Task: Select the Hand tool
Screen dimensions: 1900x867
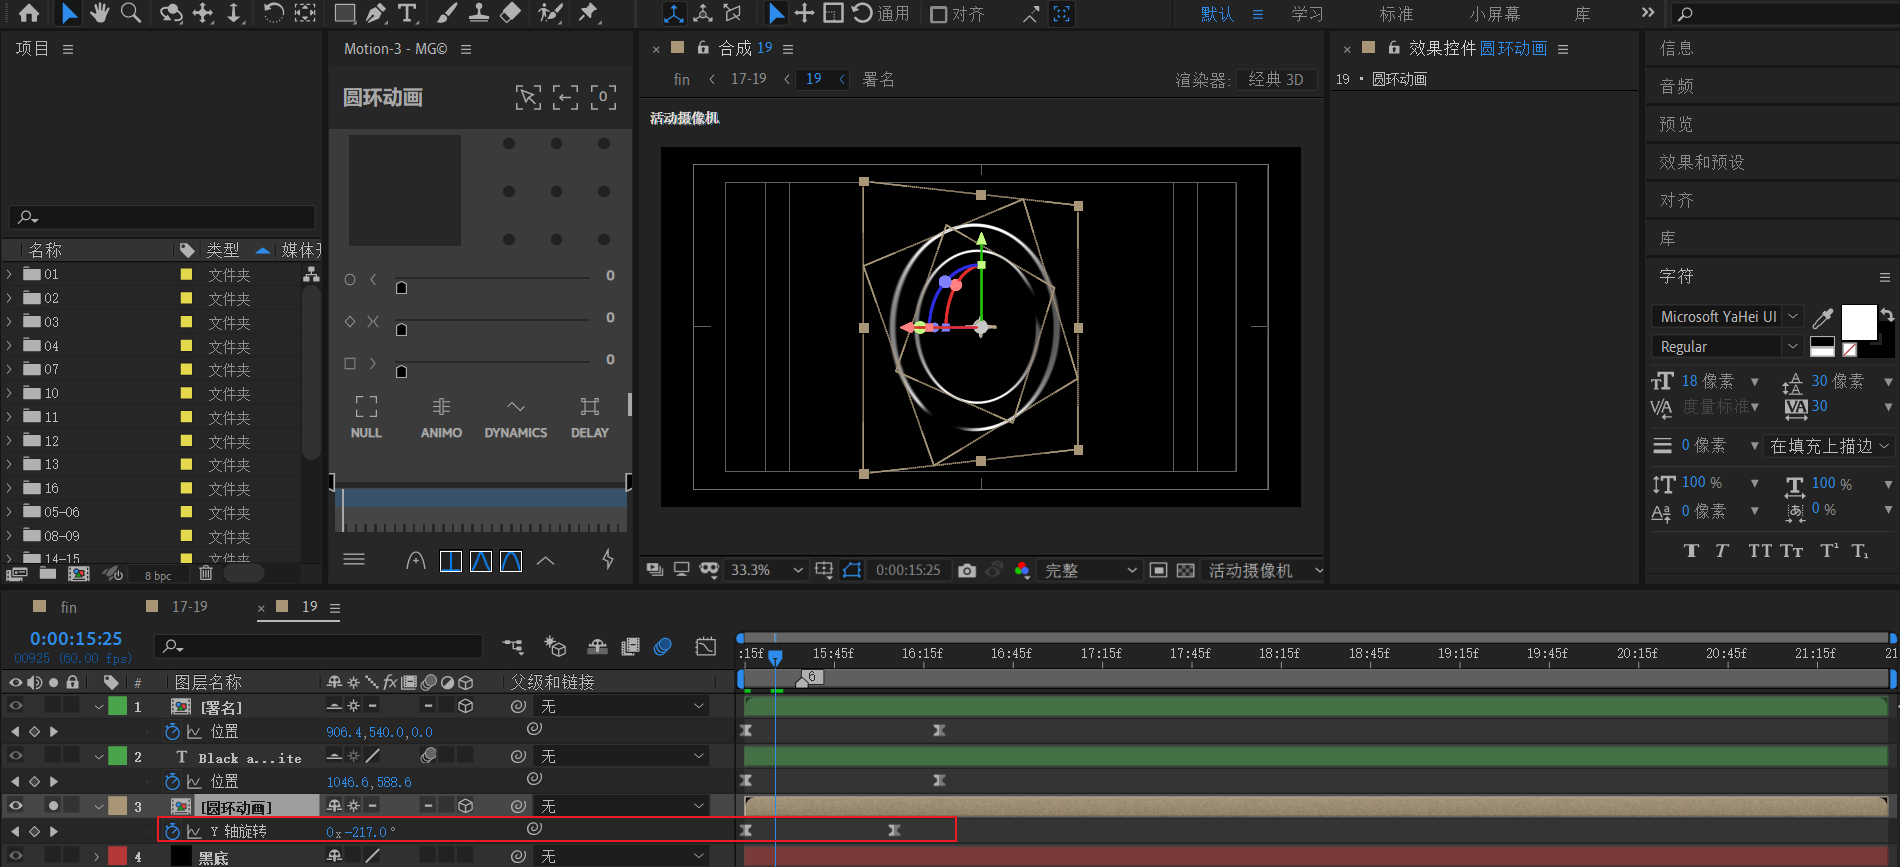Action: (99, 13)
